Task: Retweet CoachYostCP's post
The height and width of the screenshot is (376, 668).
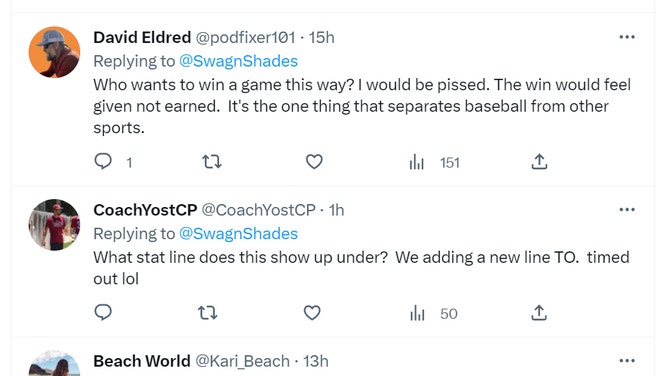Action: [208, 313]
